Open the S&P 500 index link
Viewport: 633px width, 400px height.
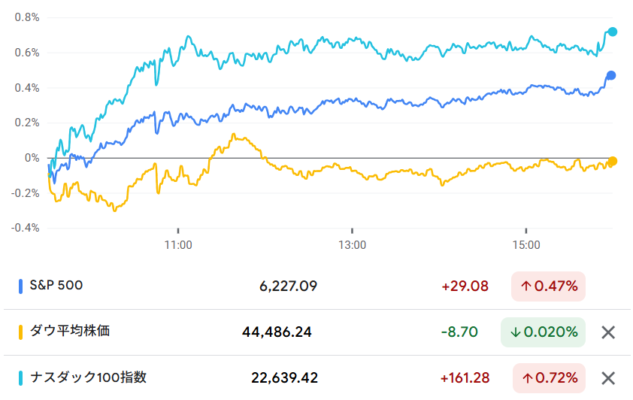tap(56, 285)
